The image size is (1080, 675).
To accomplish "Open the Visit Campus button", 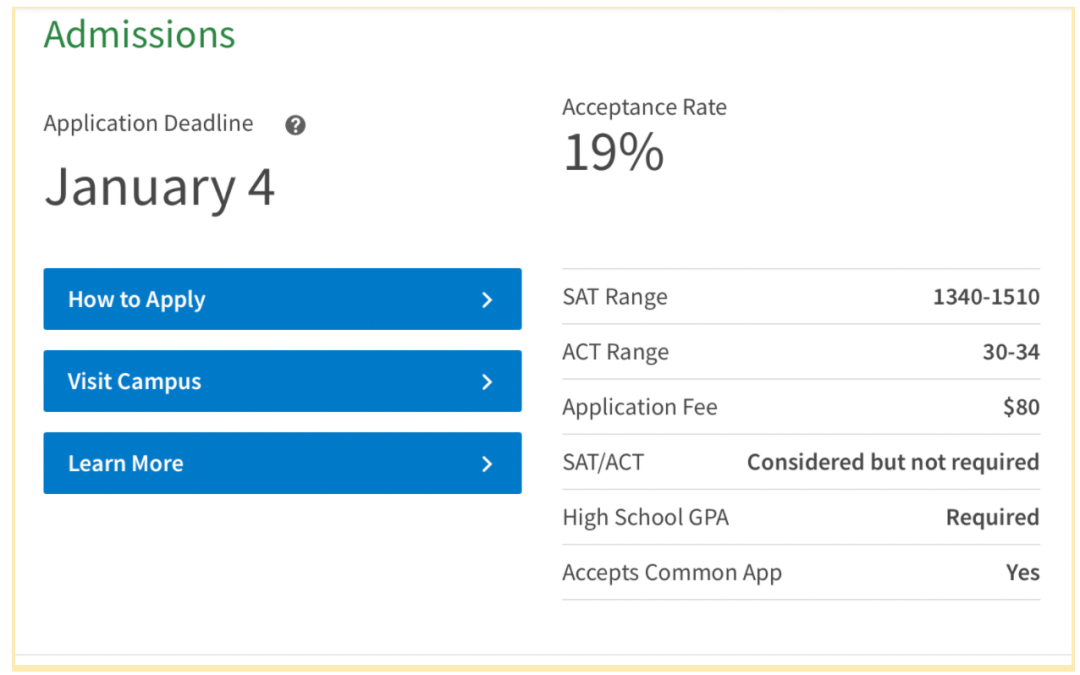I will point(282,381).
